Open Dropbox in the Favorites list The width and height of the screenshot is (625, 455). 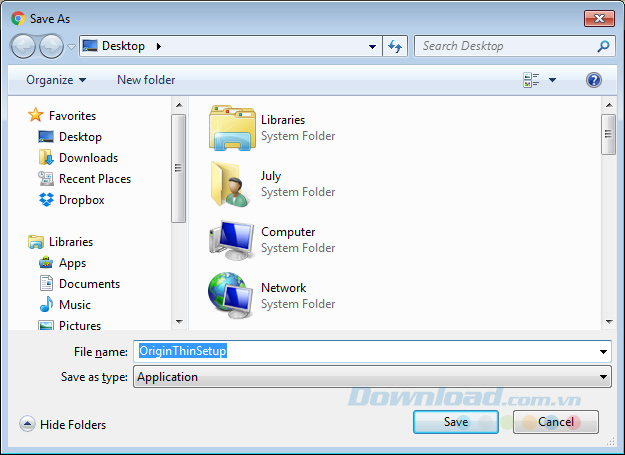81,200
